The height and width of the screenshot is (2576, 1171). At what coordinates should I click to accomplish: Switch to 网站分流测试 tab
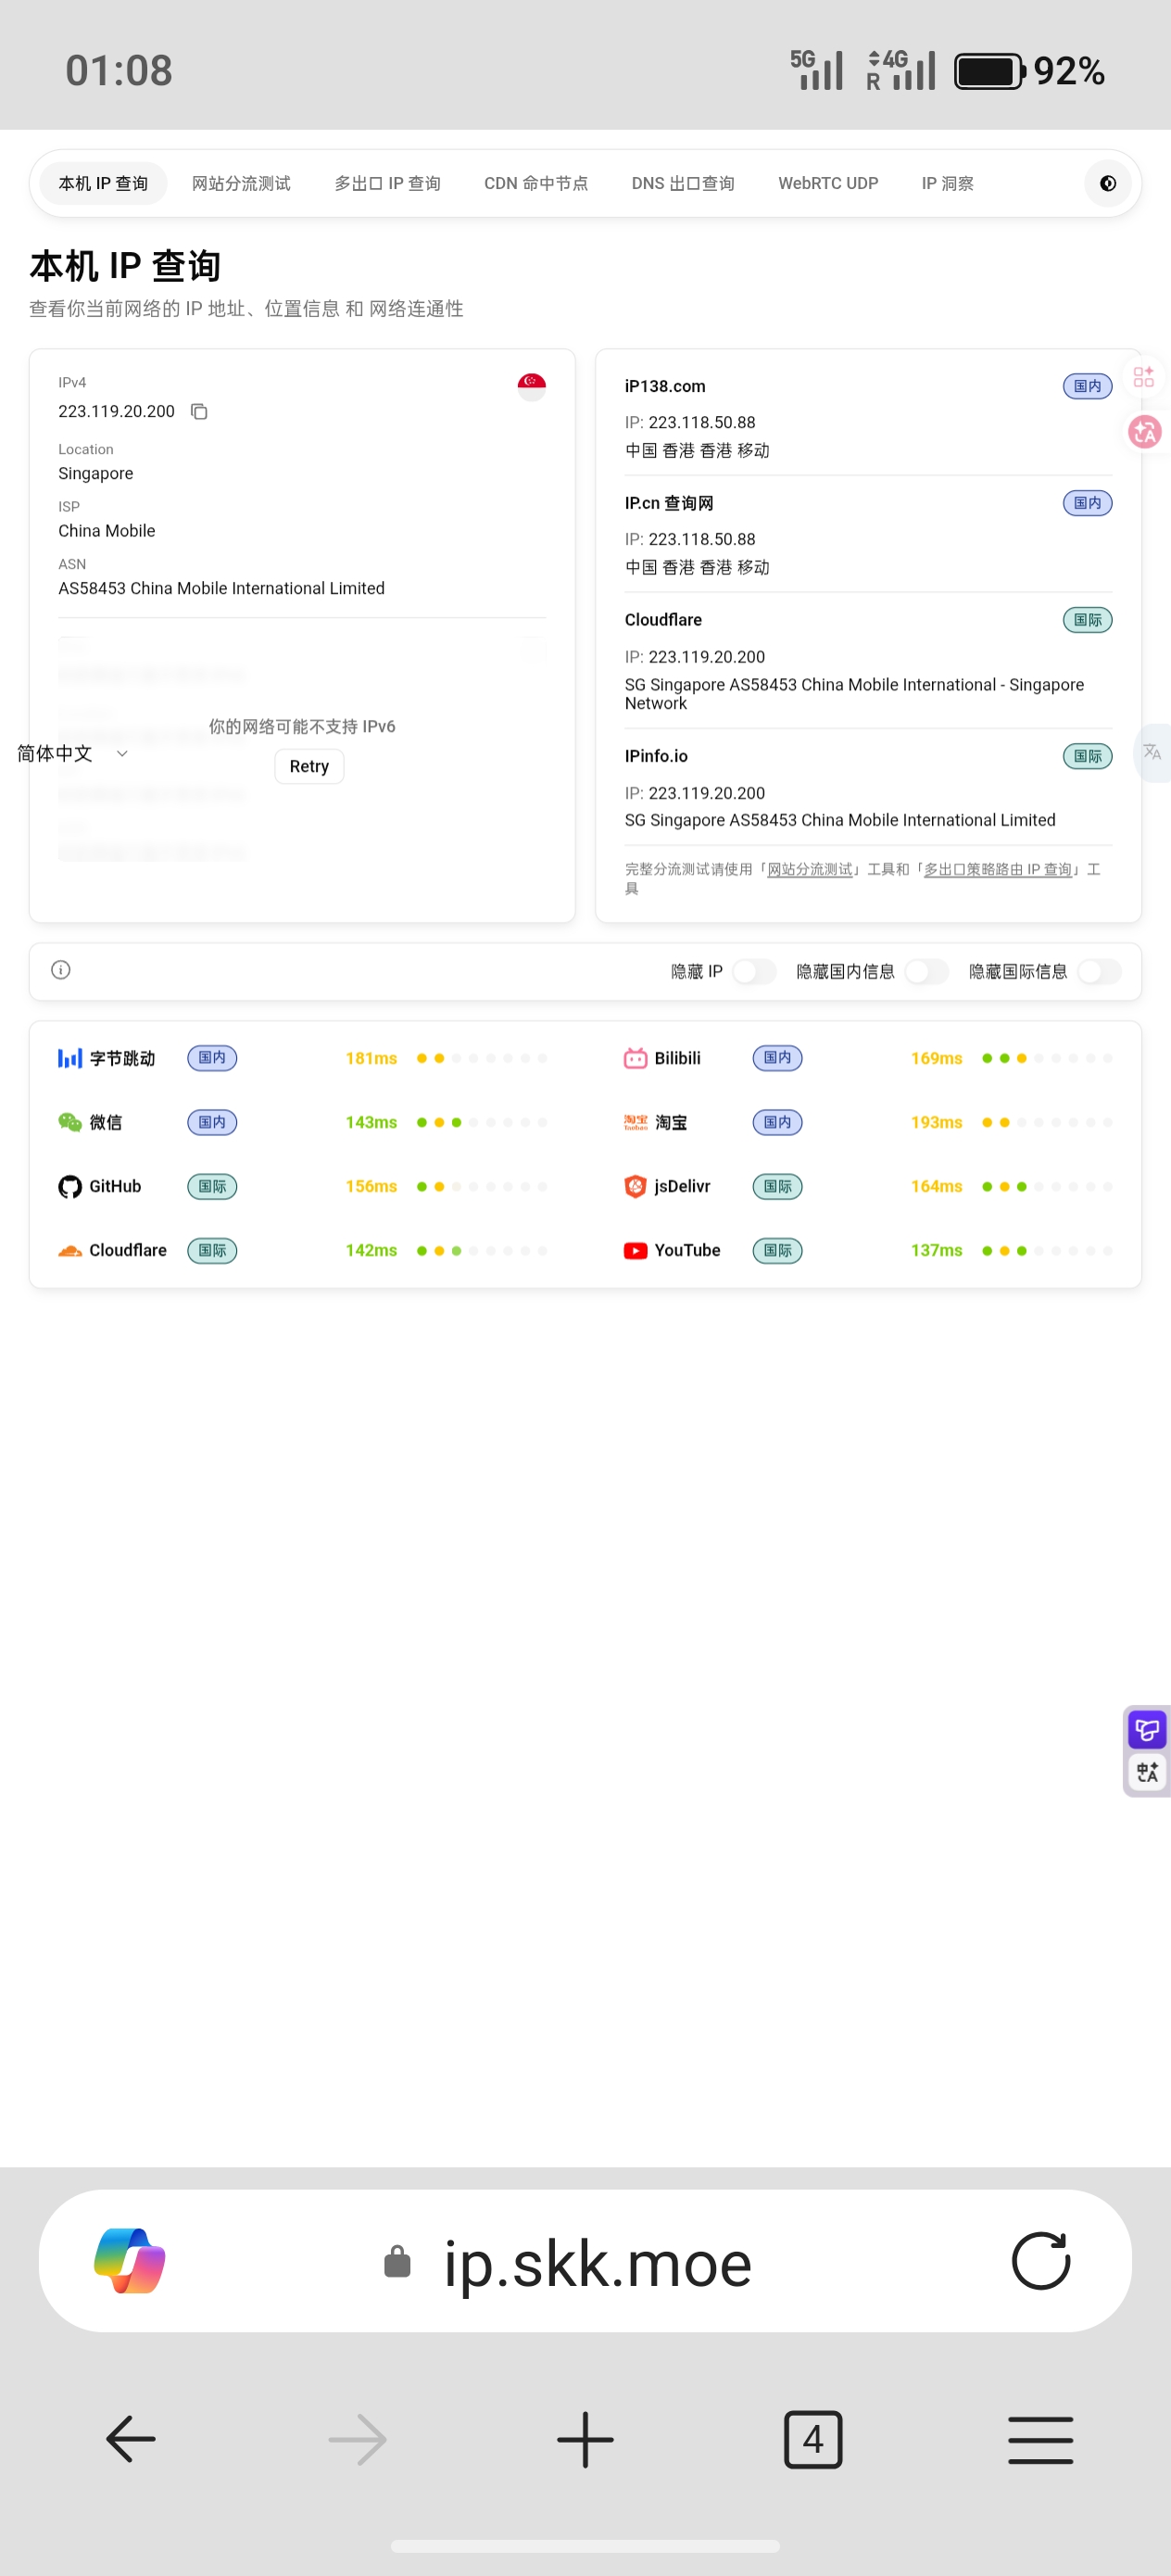[241, 183]
